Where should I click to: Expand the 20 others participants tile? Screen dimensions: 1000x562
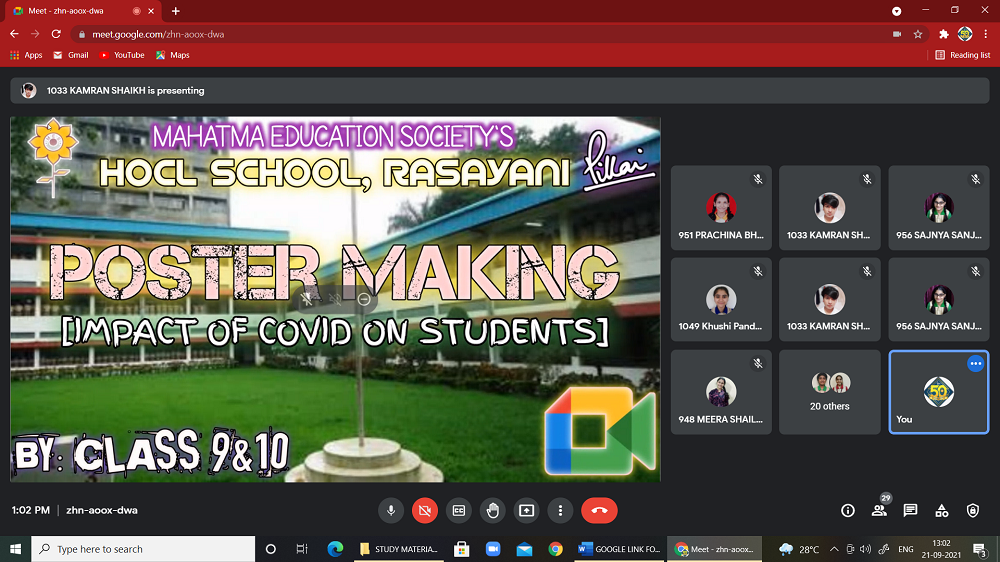point(830,391)
